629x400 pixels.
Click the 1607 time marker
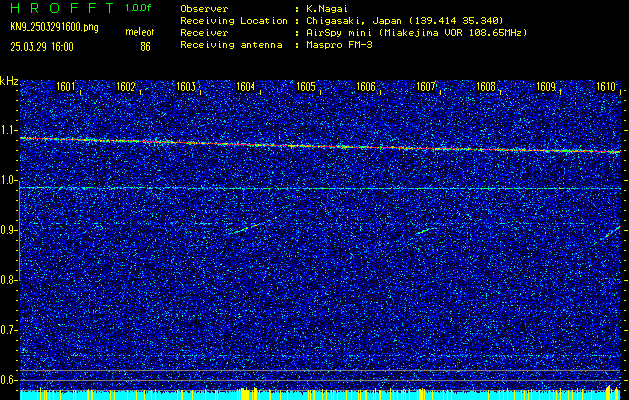(x=426, y=87)
